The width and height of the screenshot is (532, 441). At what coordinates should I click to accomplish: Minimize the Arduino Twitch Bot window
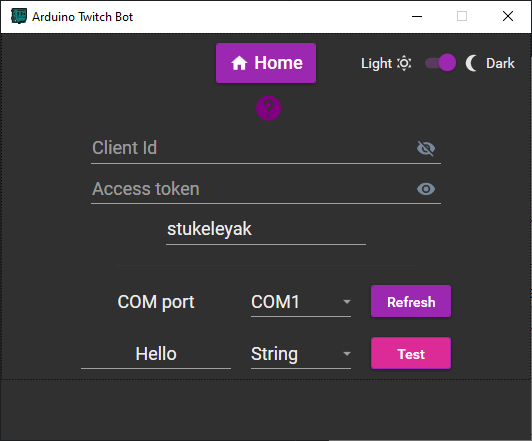[x=417, y=16]
